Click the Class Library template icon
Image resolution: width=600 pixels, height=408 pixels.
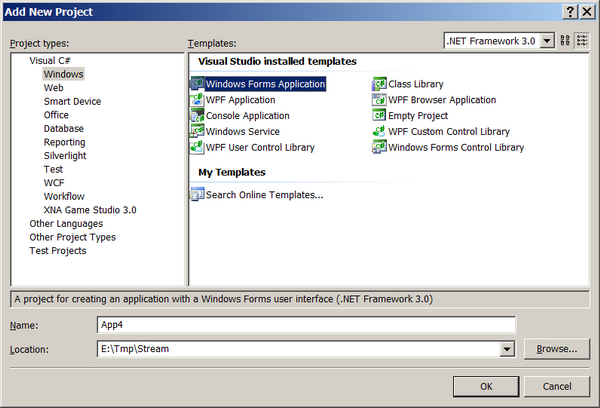coord(379,84)
